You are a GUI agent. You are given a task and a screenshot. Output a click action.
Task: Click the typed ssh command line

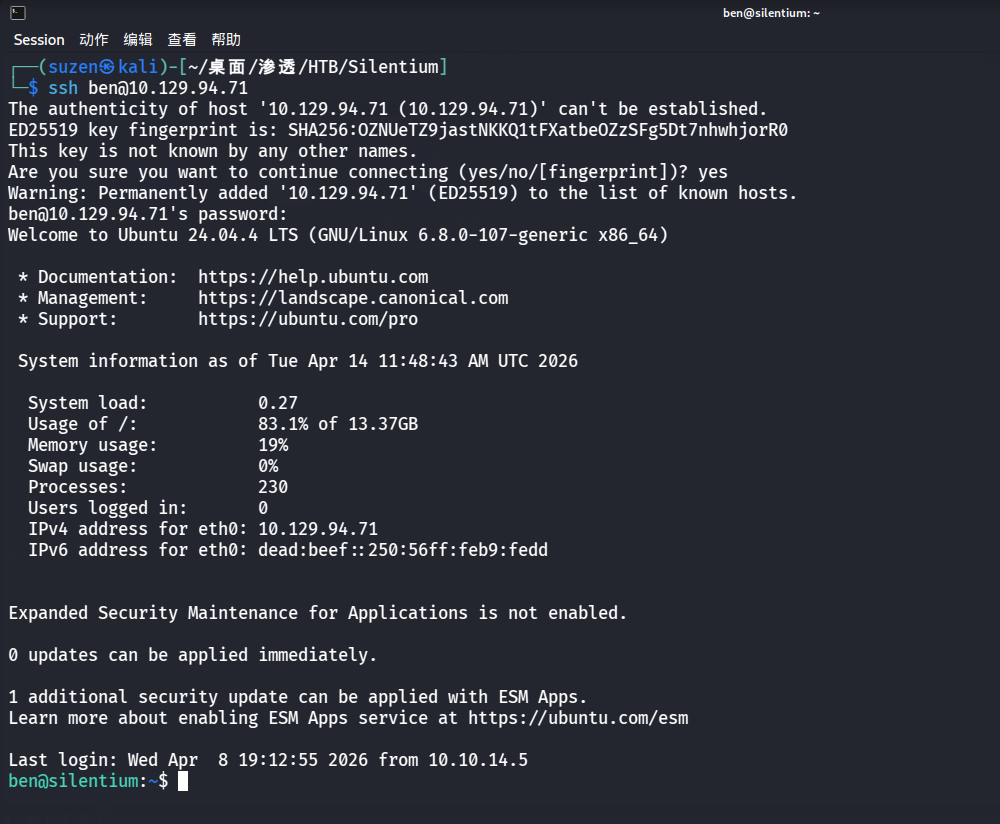click(x=148, y=88)
